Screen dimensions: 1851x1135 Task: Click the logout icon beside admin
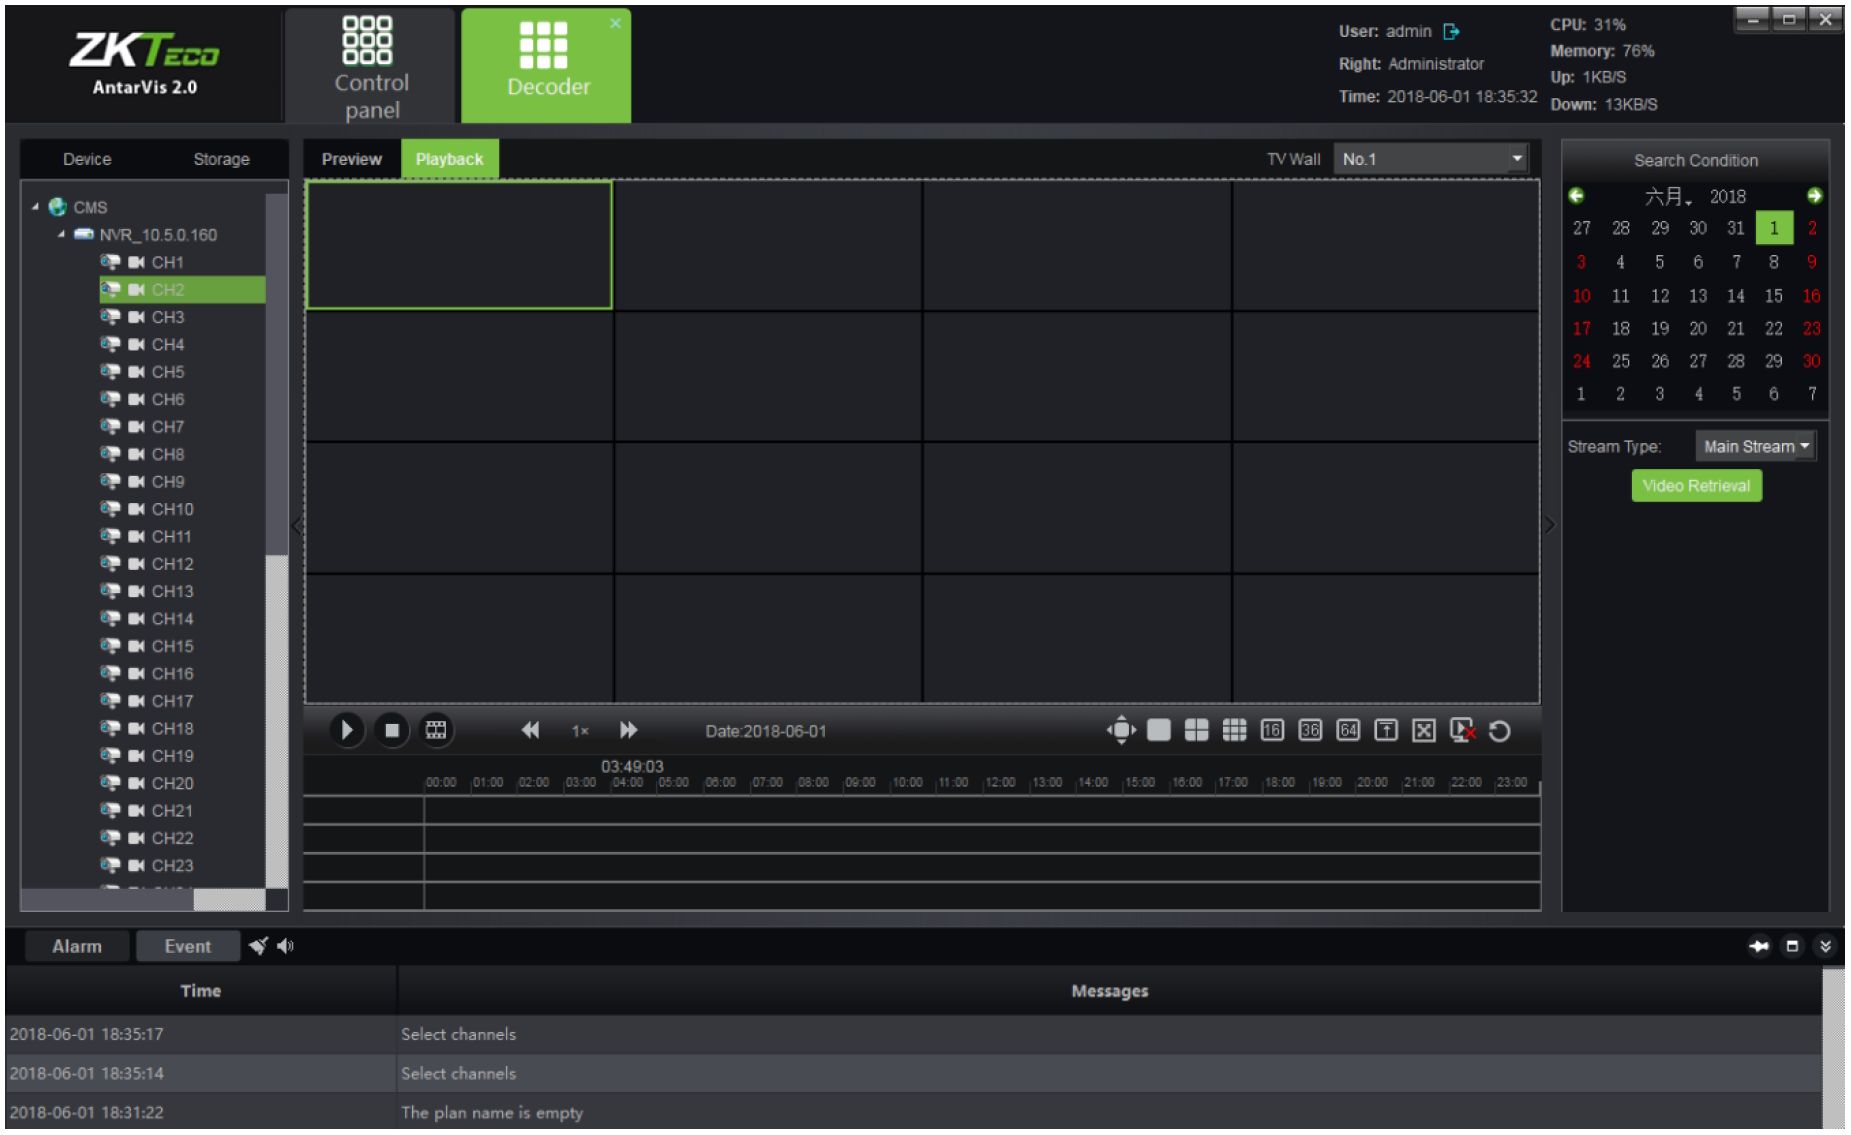coord(1452,32)
